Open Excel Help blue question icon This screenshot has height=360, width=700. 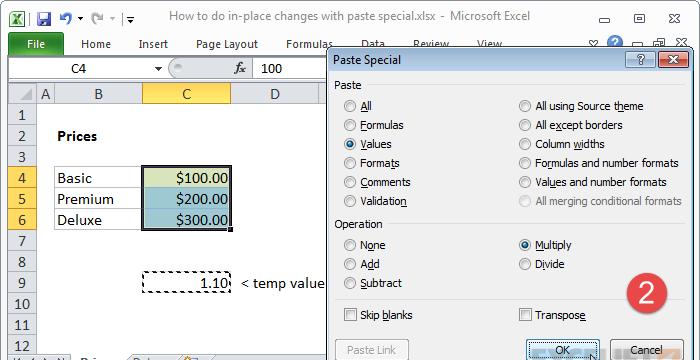(615, 42)
